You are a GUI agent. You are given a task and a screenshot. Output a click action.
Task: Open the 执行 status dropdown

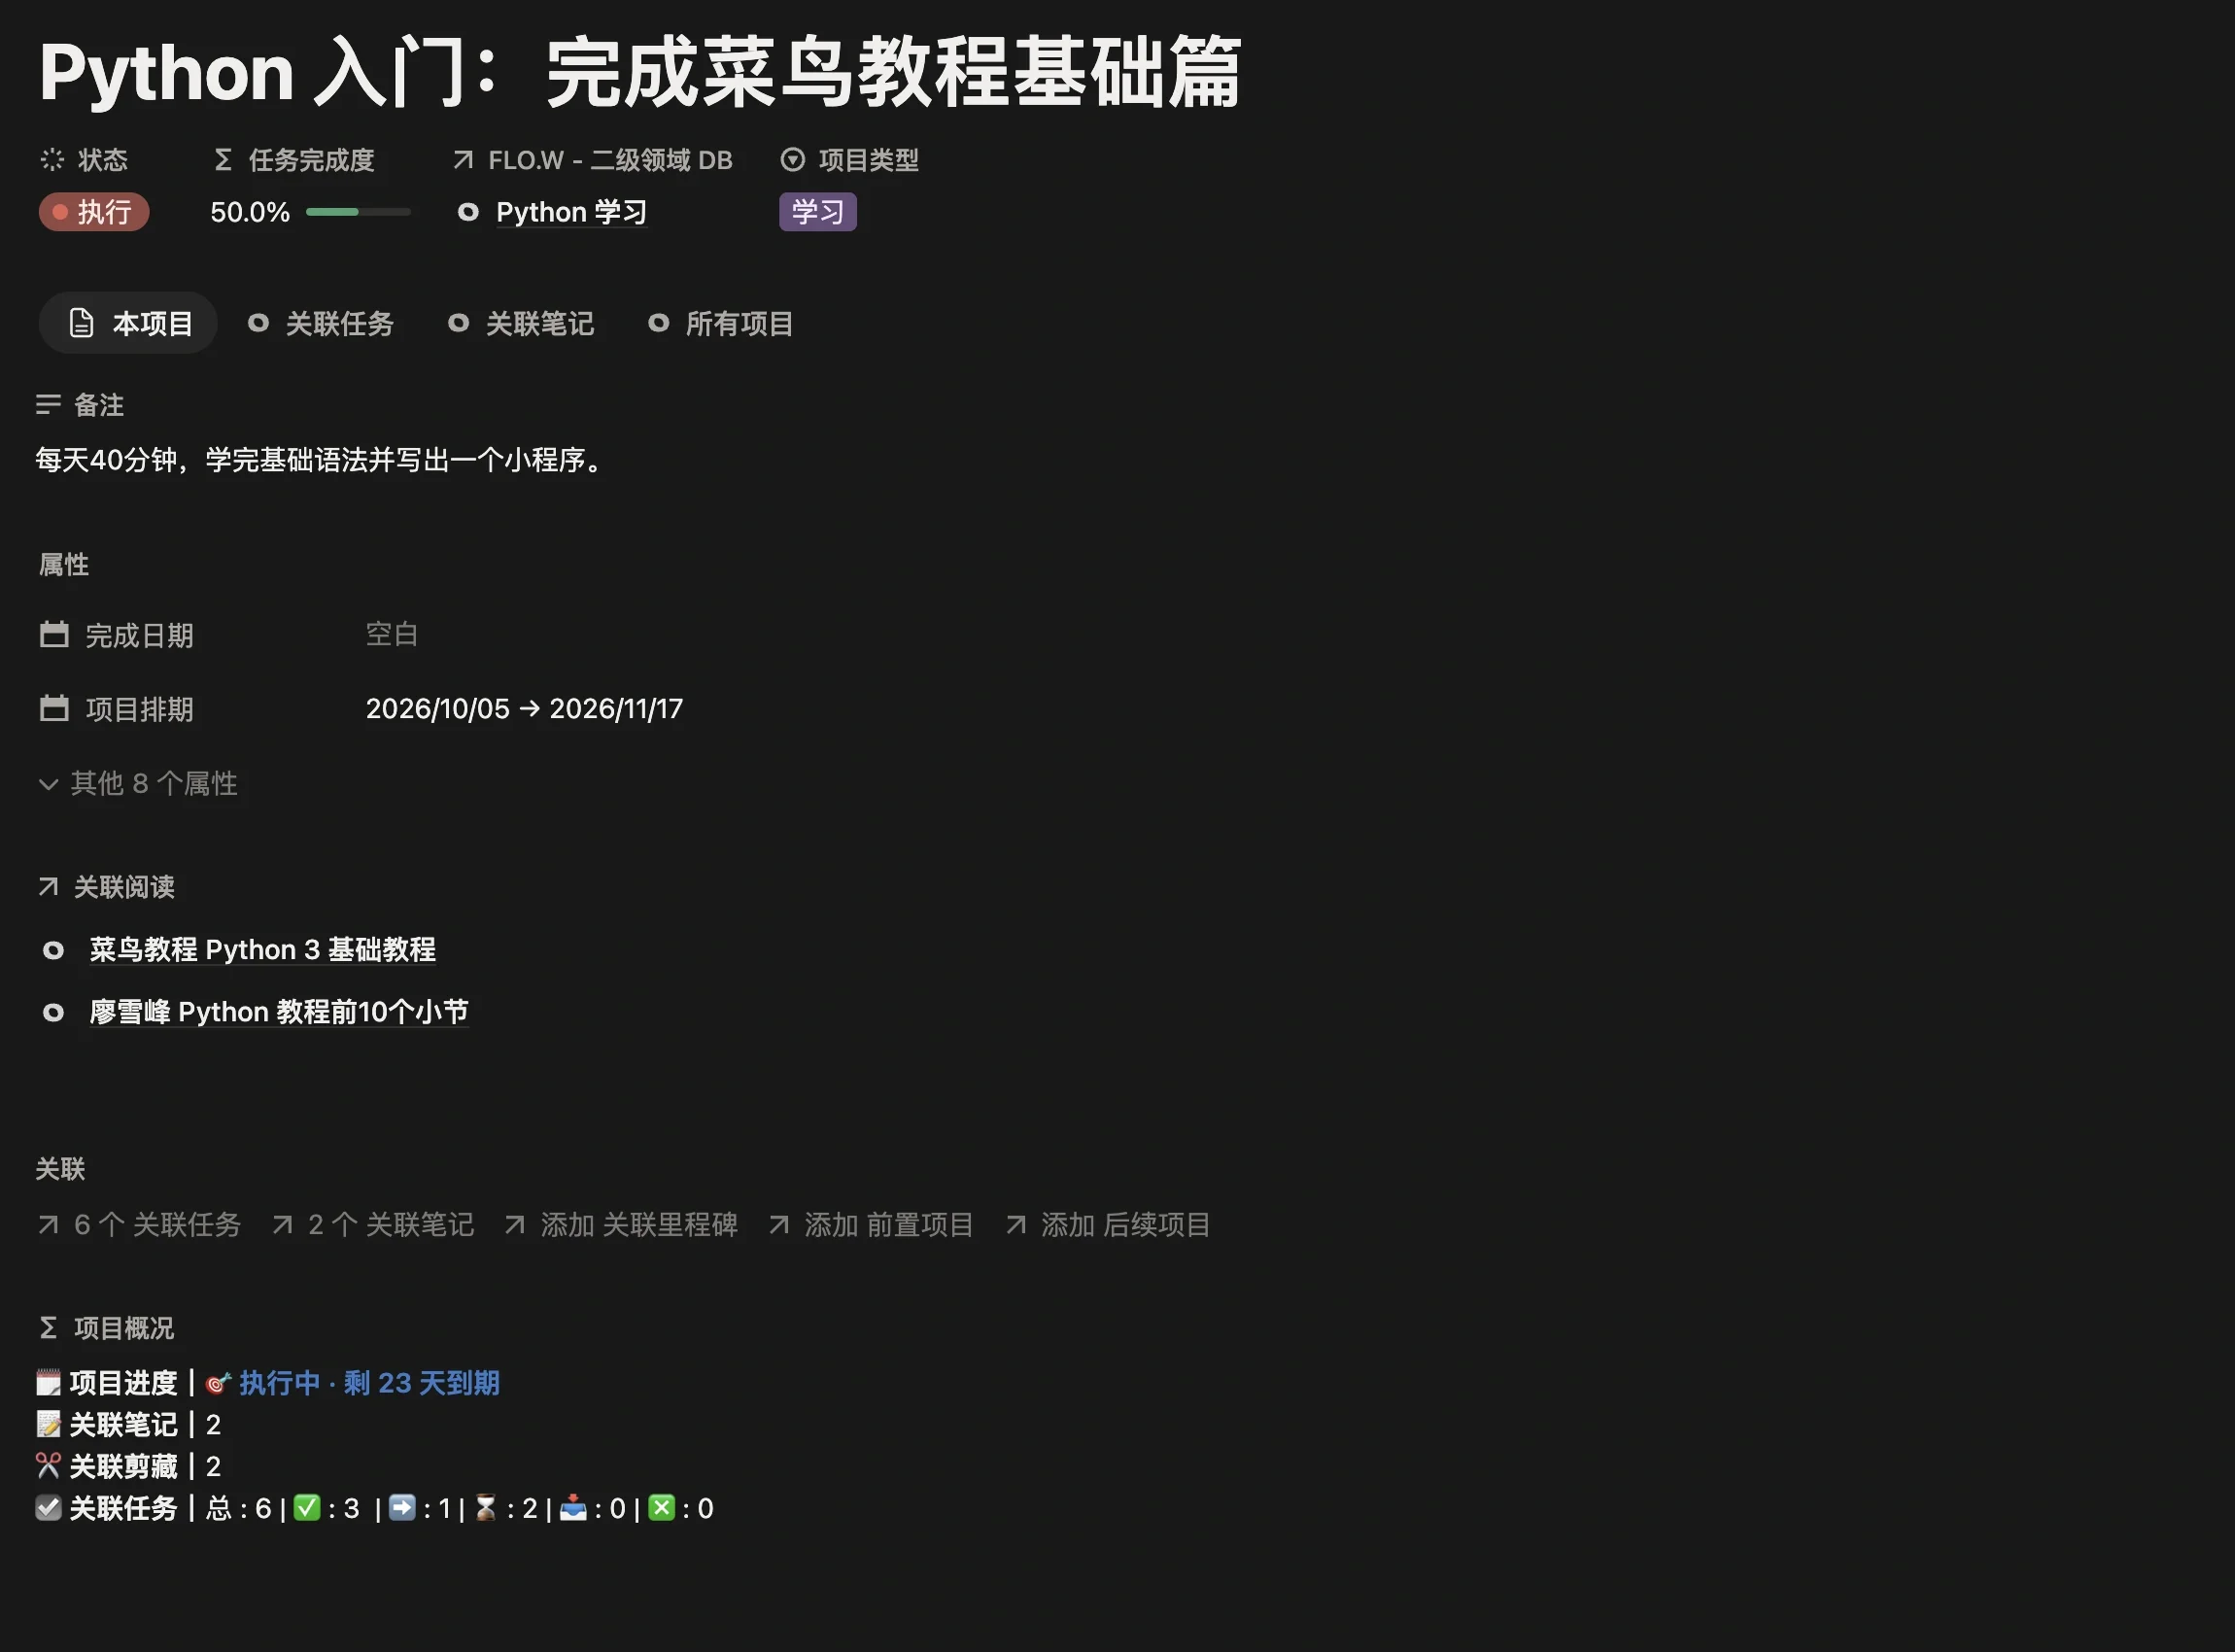tap(94, 212)
